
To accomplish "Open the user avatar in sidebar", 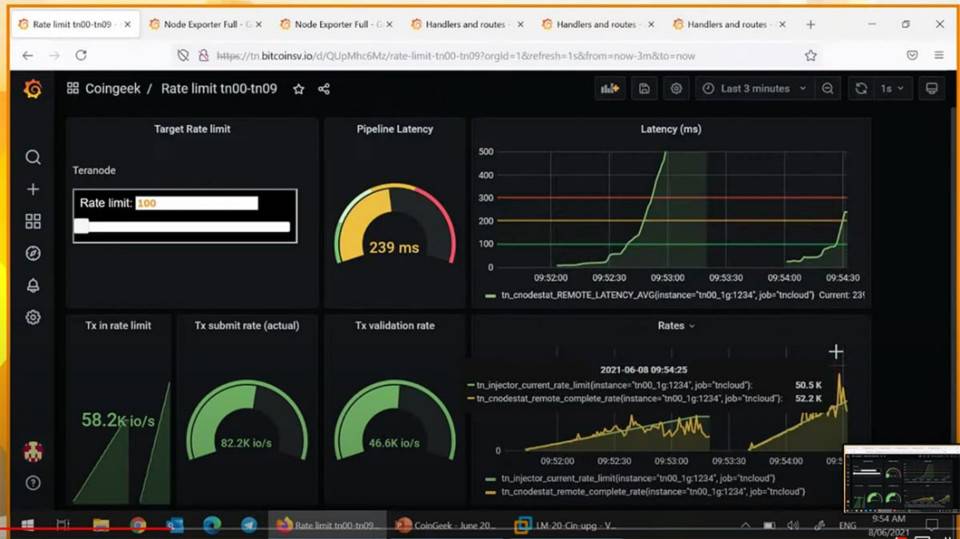I will point(33,451).
